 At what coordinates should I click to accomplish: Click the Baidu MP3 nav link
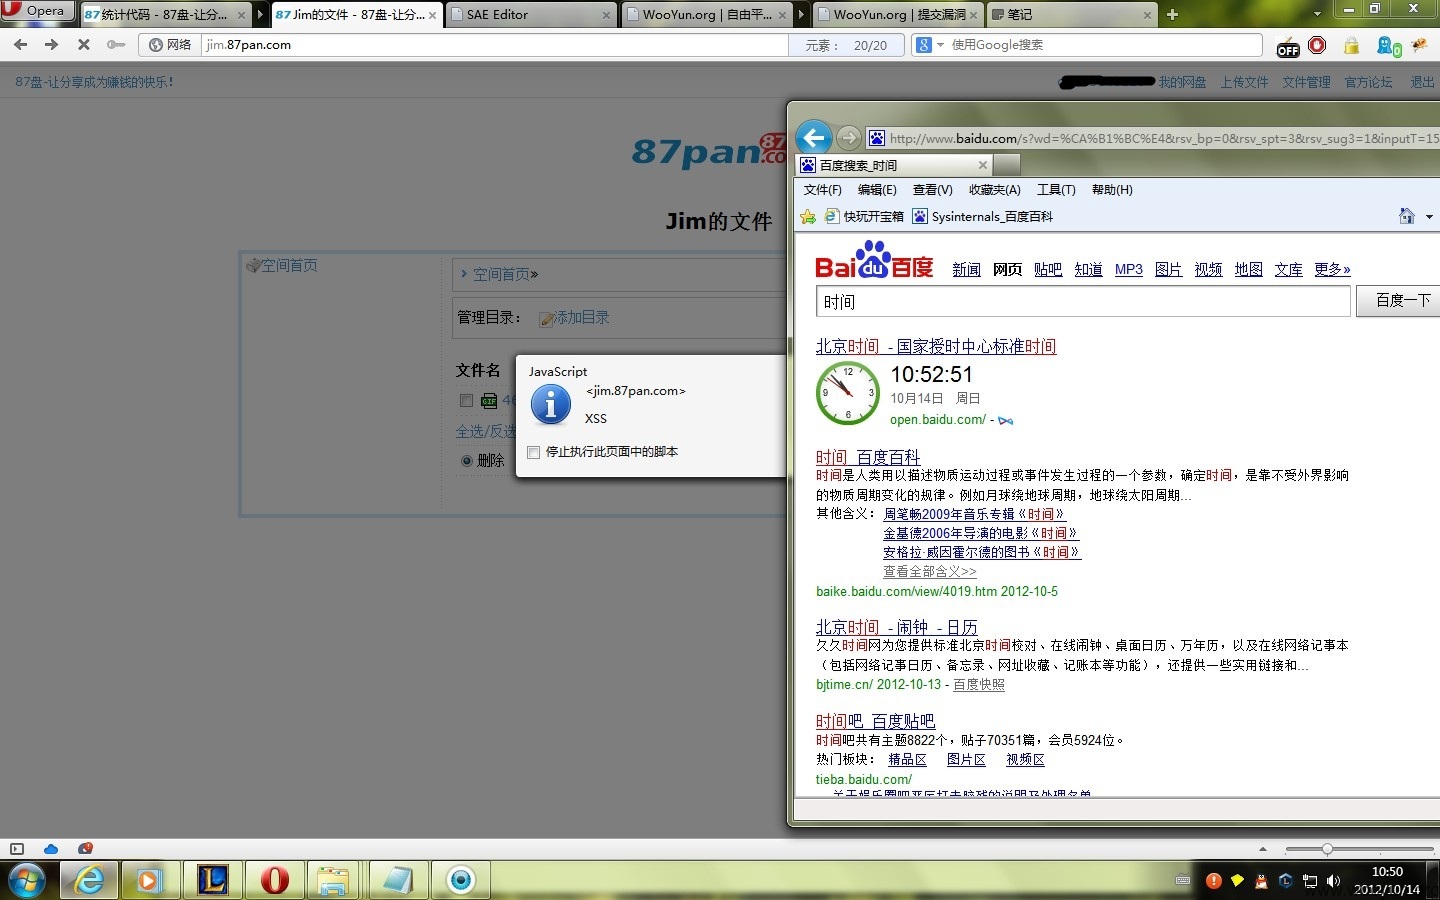[x=1128, y=269]
